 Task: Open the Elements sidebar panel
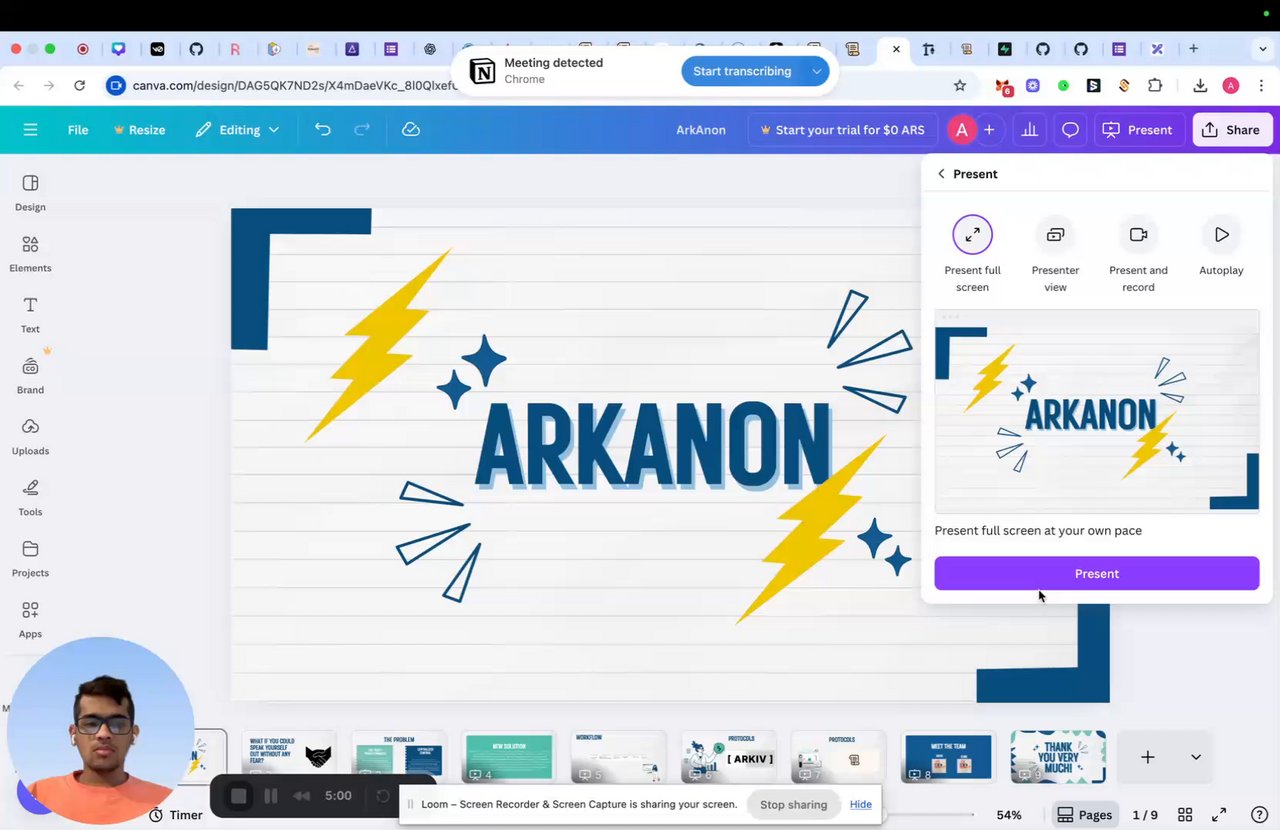(x=30, y=254)
